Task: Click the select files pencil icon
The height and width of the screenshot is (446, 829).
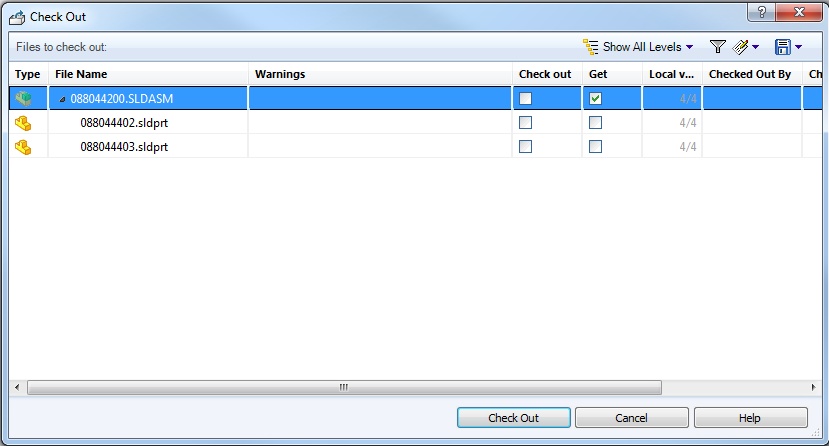Action: [741, 47]
